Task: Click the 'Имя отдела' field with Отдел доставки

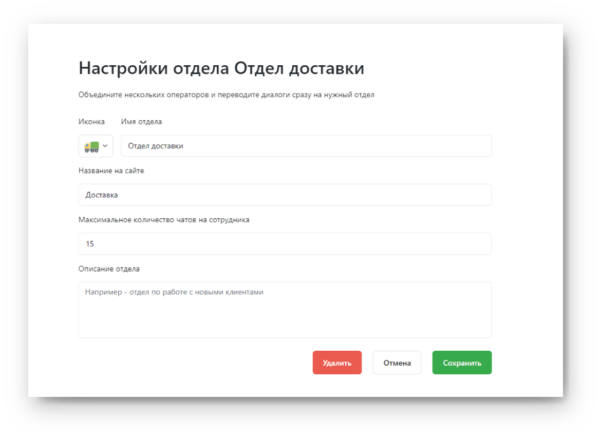Action: pos(306,146)
